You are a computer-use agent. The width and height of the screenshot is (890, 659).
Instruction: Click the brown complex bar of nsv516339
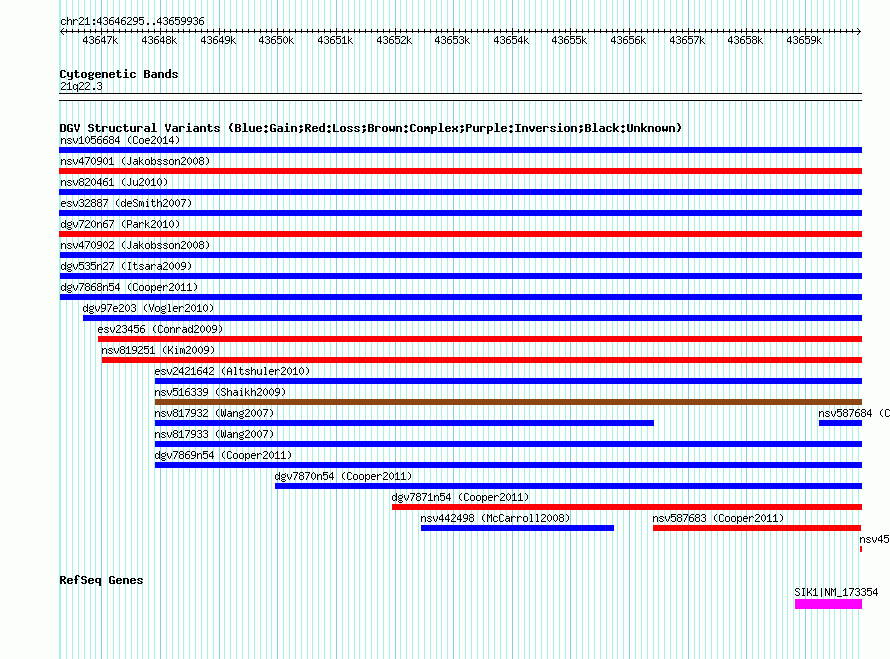[508, 402]
